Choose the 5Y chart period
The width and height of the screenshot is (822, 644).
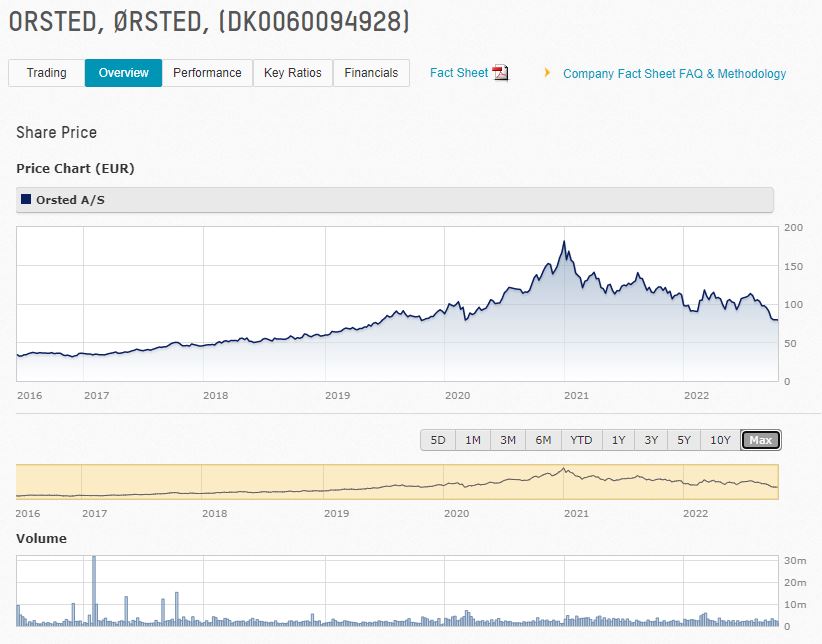click(684, 440)
